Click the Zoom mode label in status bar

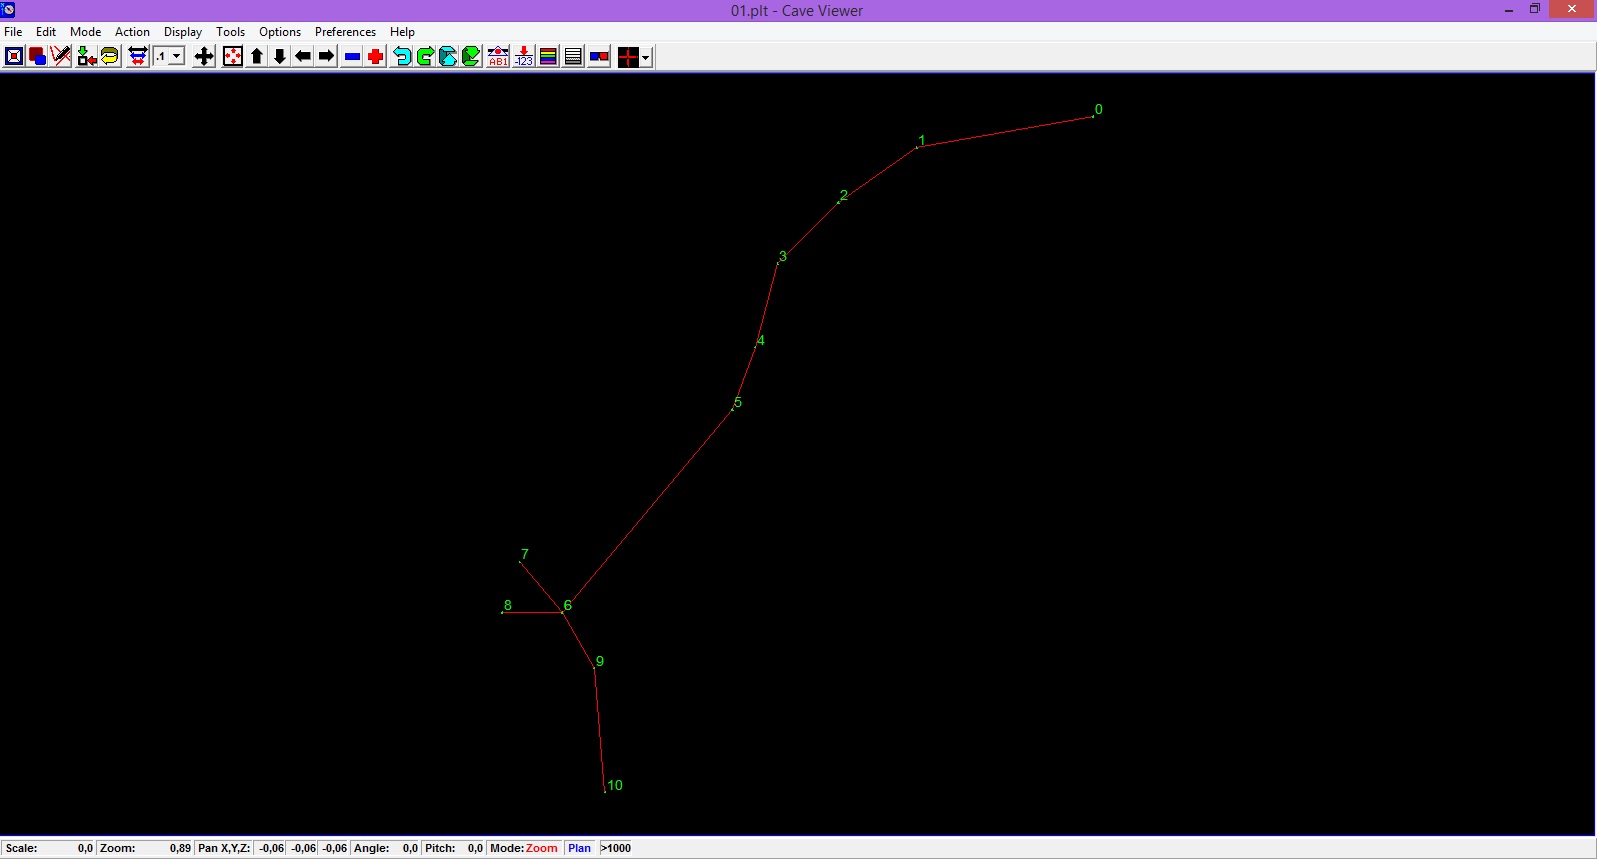541,848
